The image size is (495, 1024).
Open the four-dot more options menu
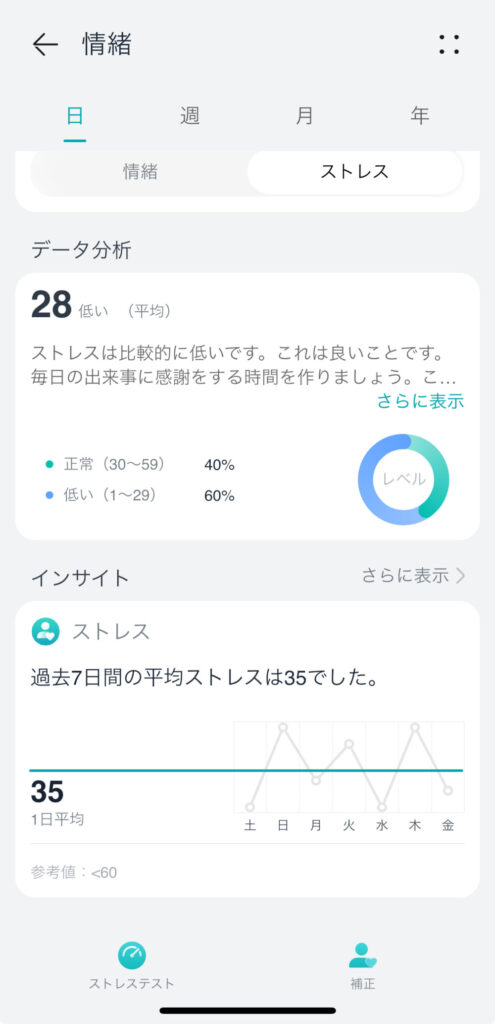tap(449, 44)
